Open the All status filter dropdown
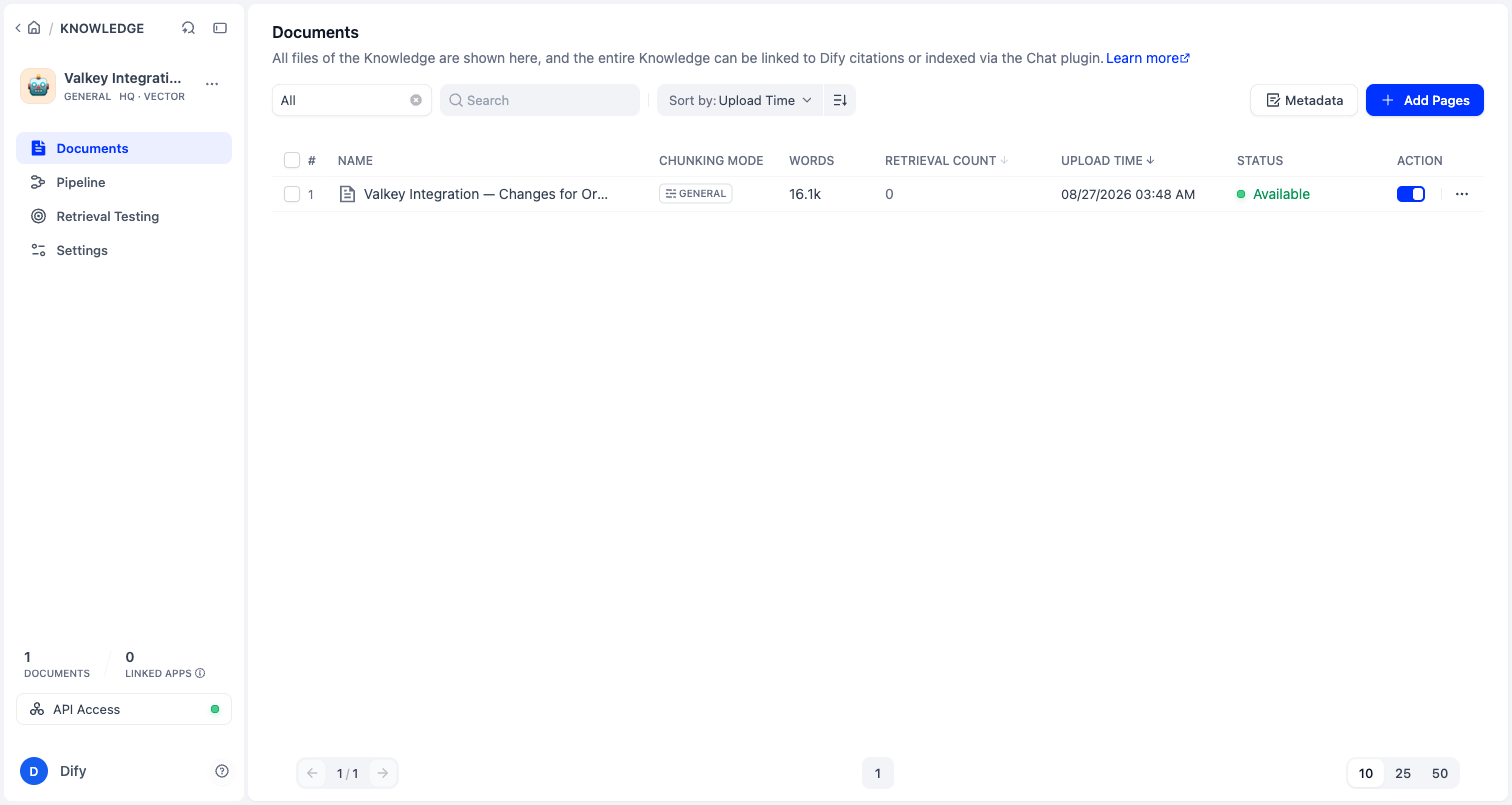The image size is (1512, 805). coord(352,100)
